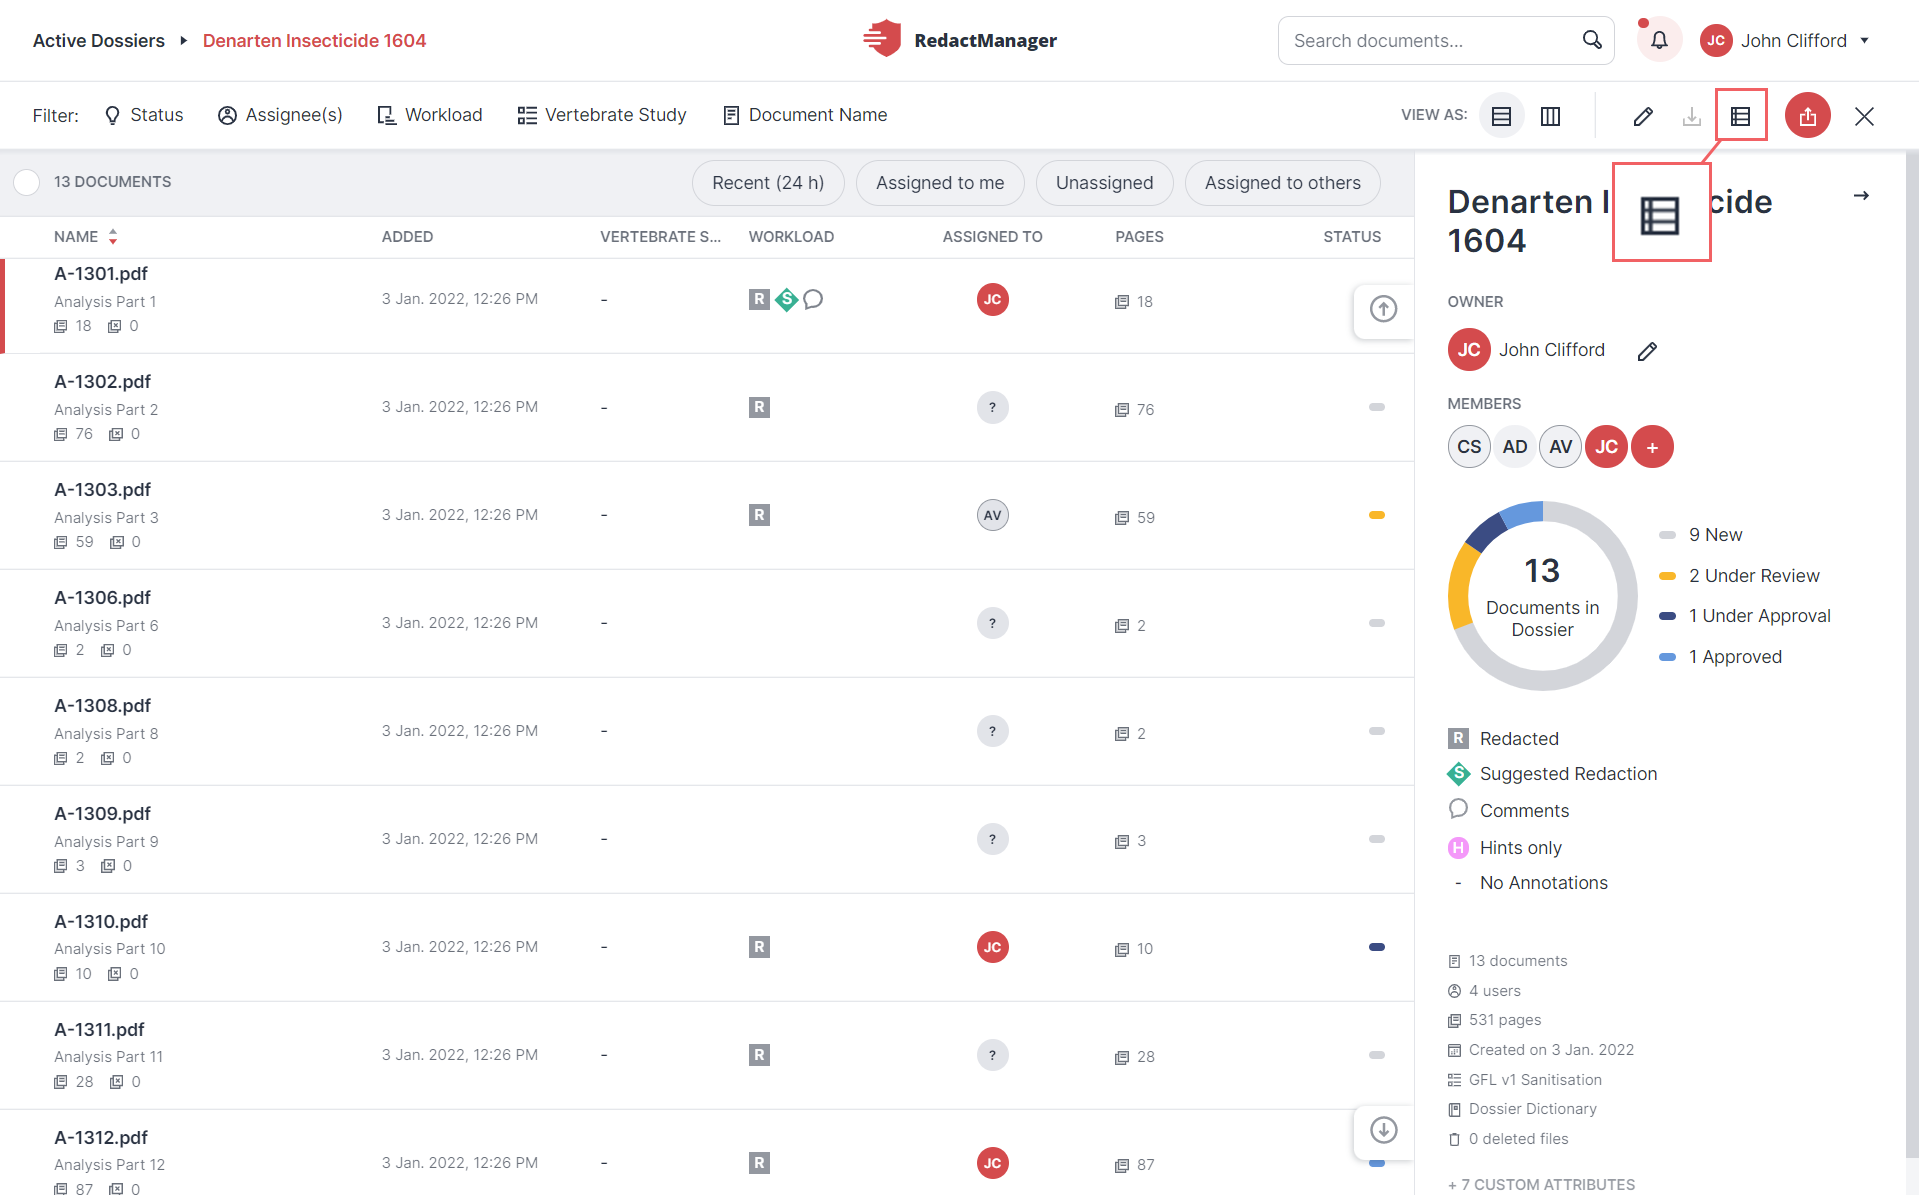Screen dimensions: 1919x1195
Task: Toggle 9 New status in chart legend
Action: point(1700,535)
